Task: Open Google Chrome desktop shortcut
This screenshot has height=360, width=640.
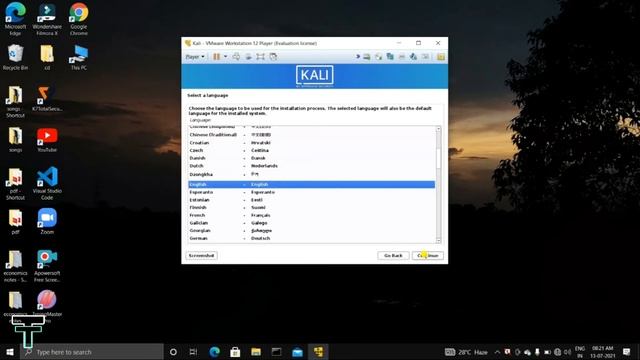Action: point(79,18)
